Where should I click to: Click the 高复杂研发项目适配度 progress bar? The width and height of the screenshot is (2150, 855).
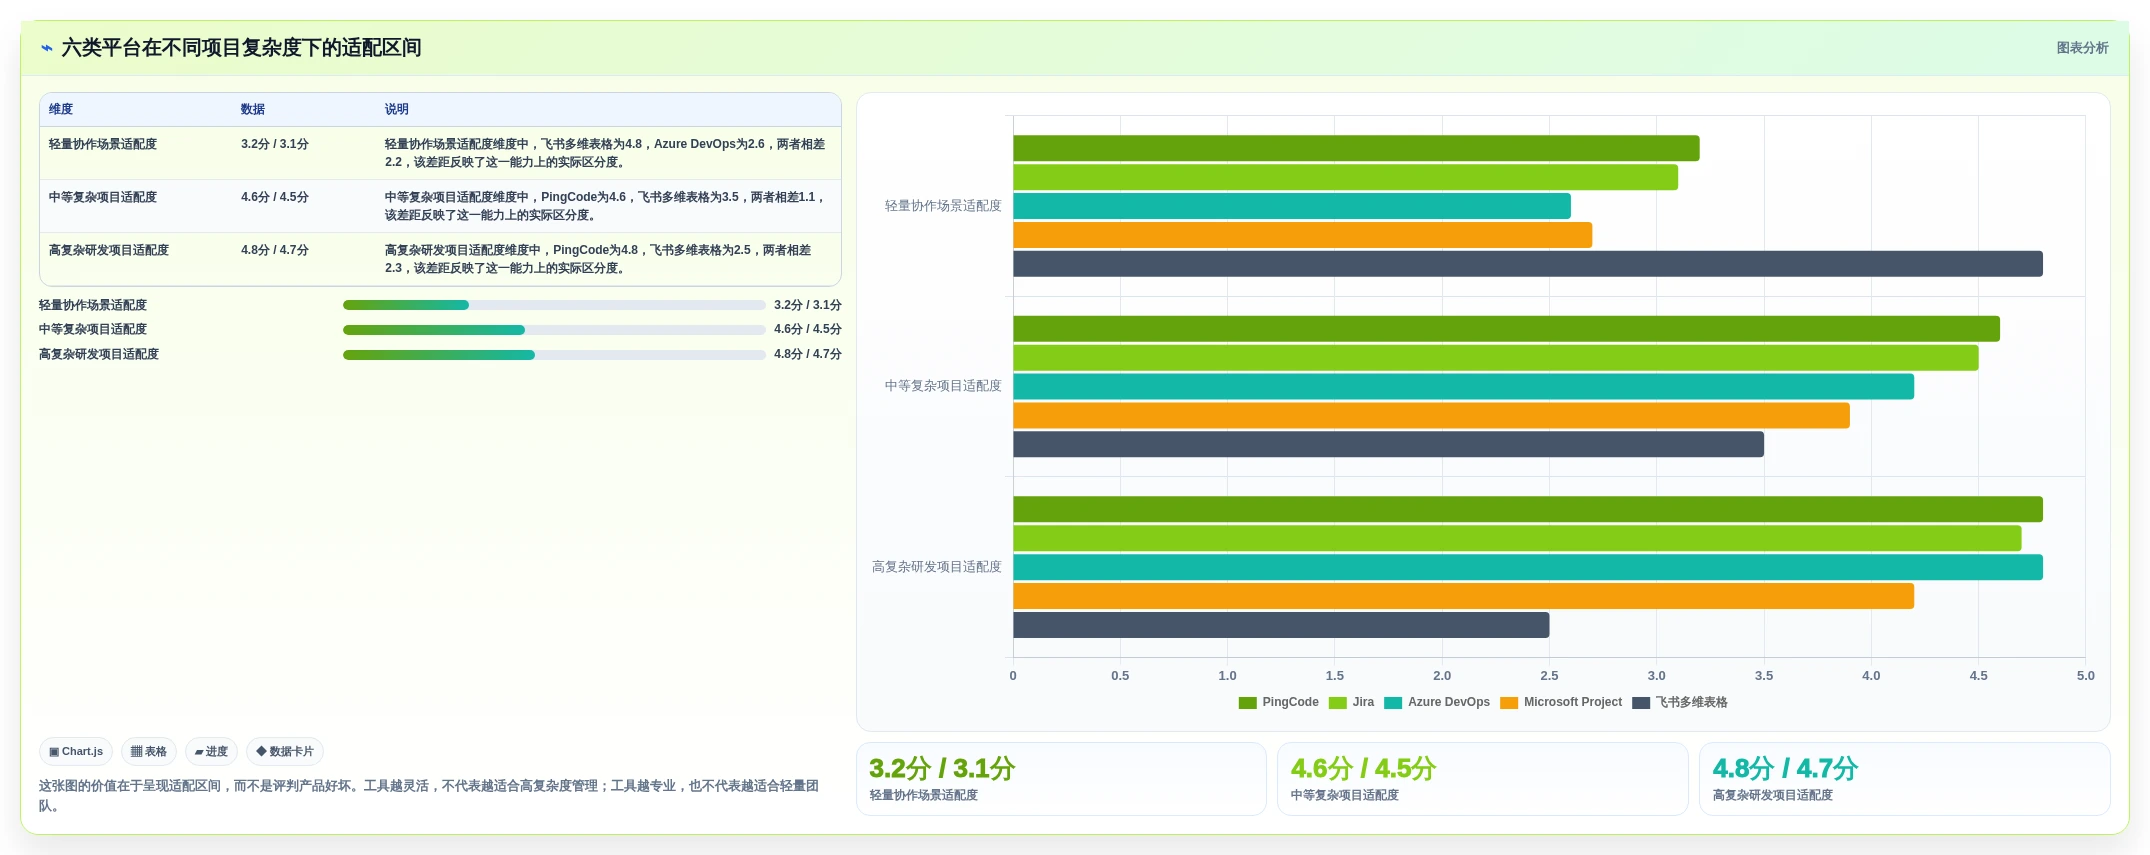[554, 355]
